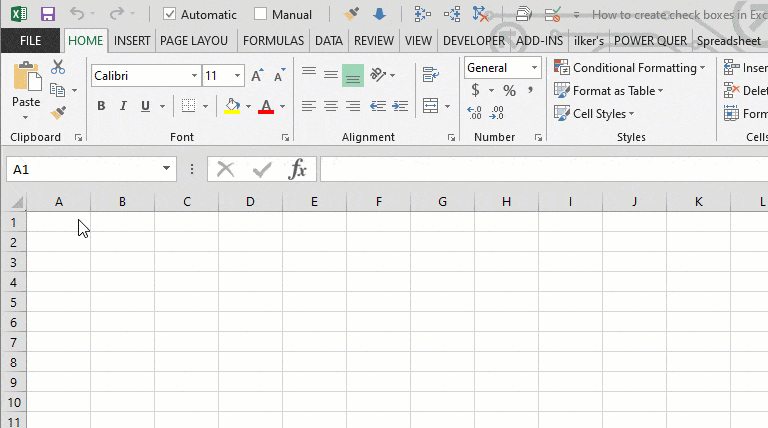Click the blue down arrow in Quick Access toolbar
The width and height of the screenshot is (768, 428).
(x=379, y=14)
